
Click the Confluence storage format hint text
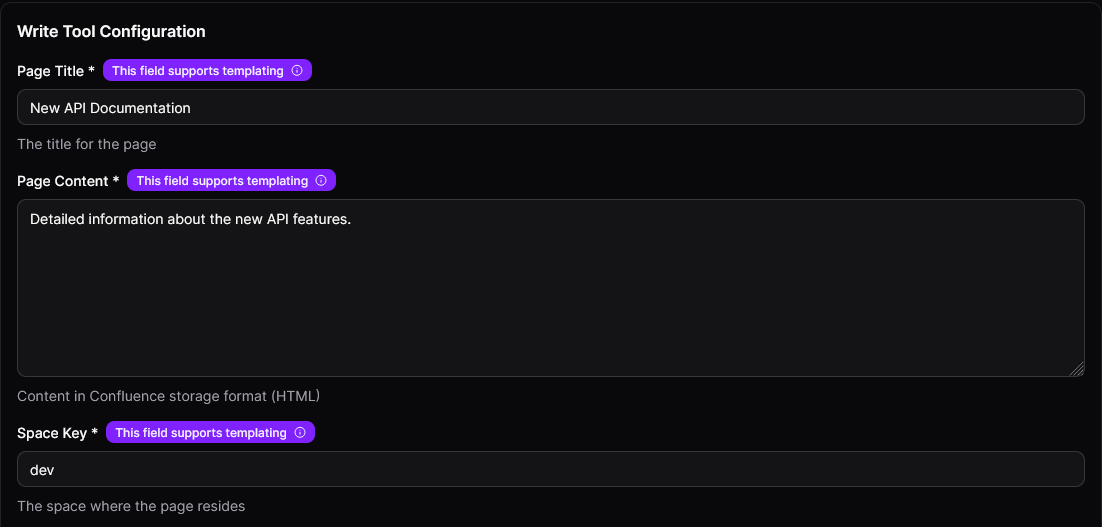(x=168, y=396)
